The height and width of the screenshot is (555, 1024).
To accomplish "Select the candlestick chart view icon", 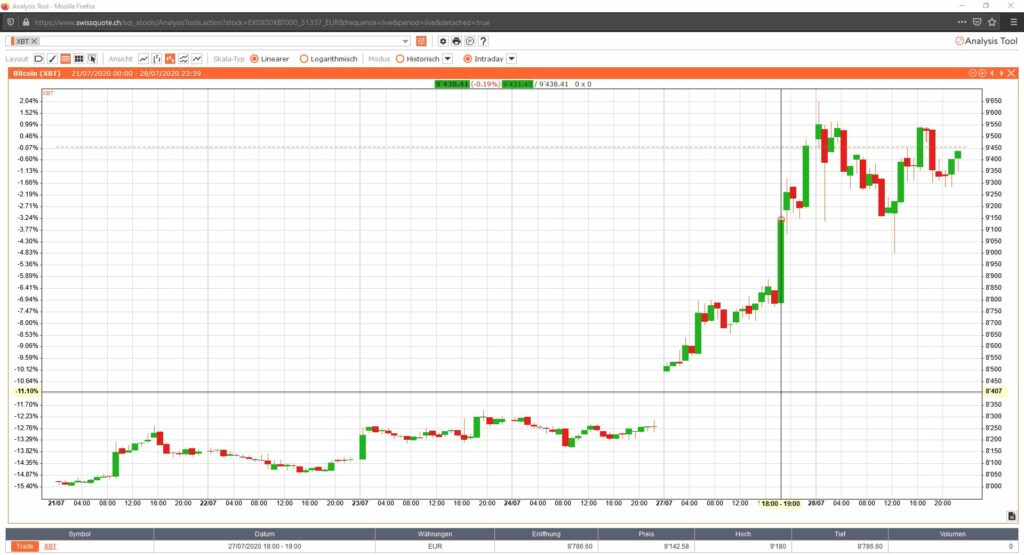I will pos(170,59).
